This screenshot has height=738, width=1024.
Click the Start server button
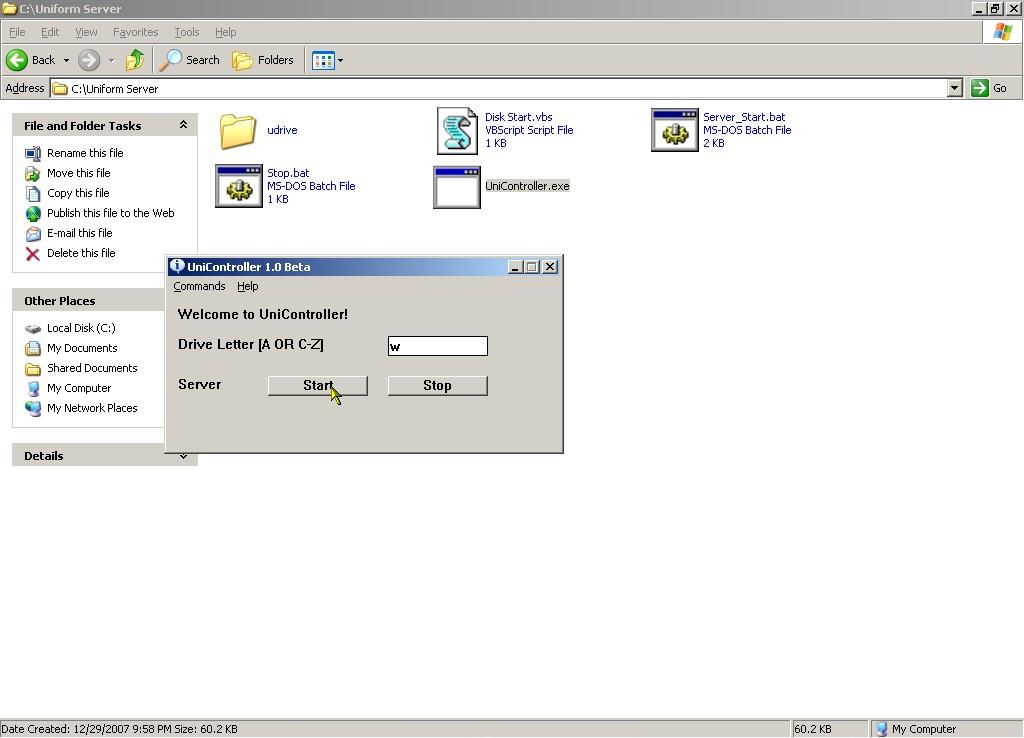(x=318, y=385)
